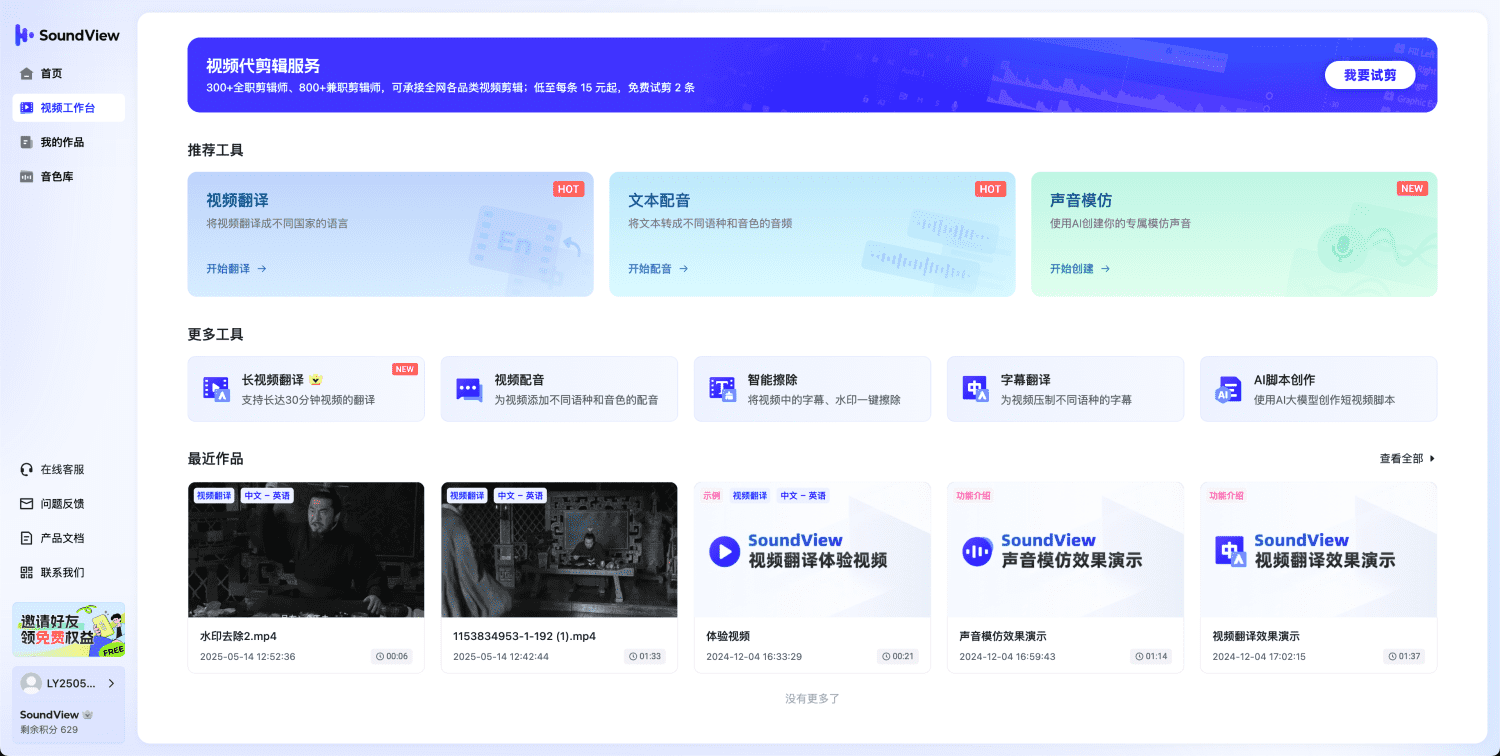Screen dimensions: 1500x756
Task: Click the 在线客服 headset icon
Action: point(27,469)
